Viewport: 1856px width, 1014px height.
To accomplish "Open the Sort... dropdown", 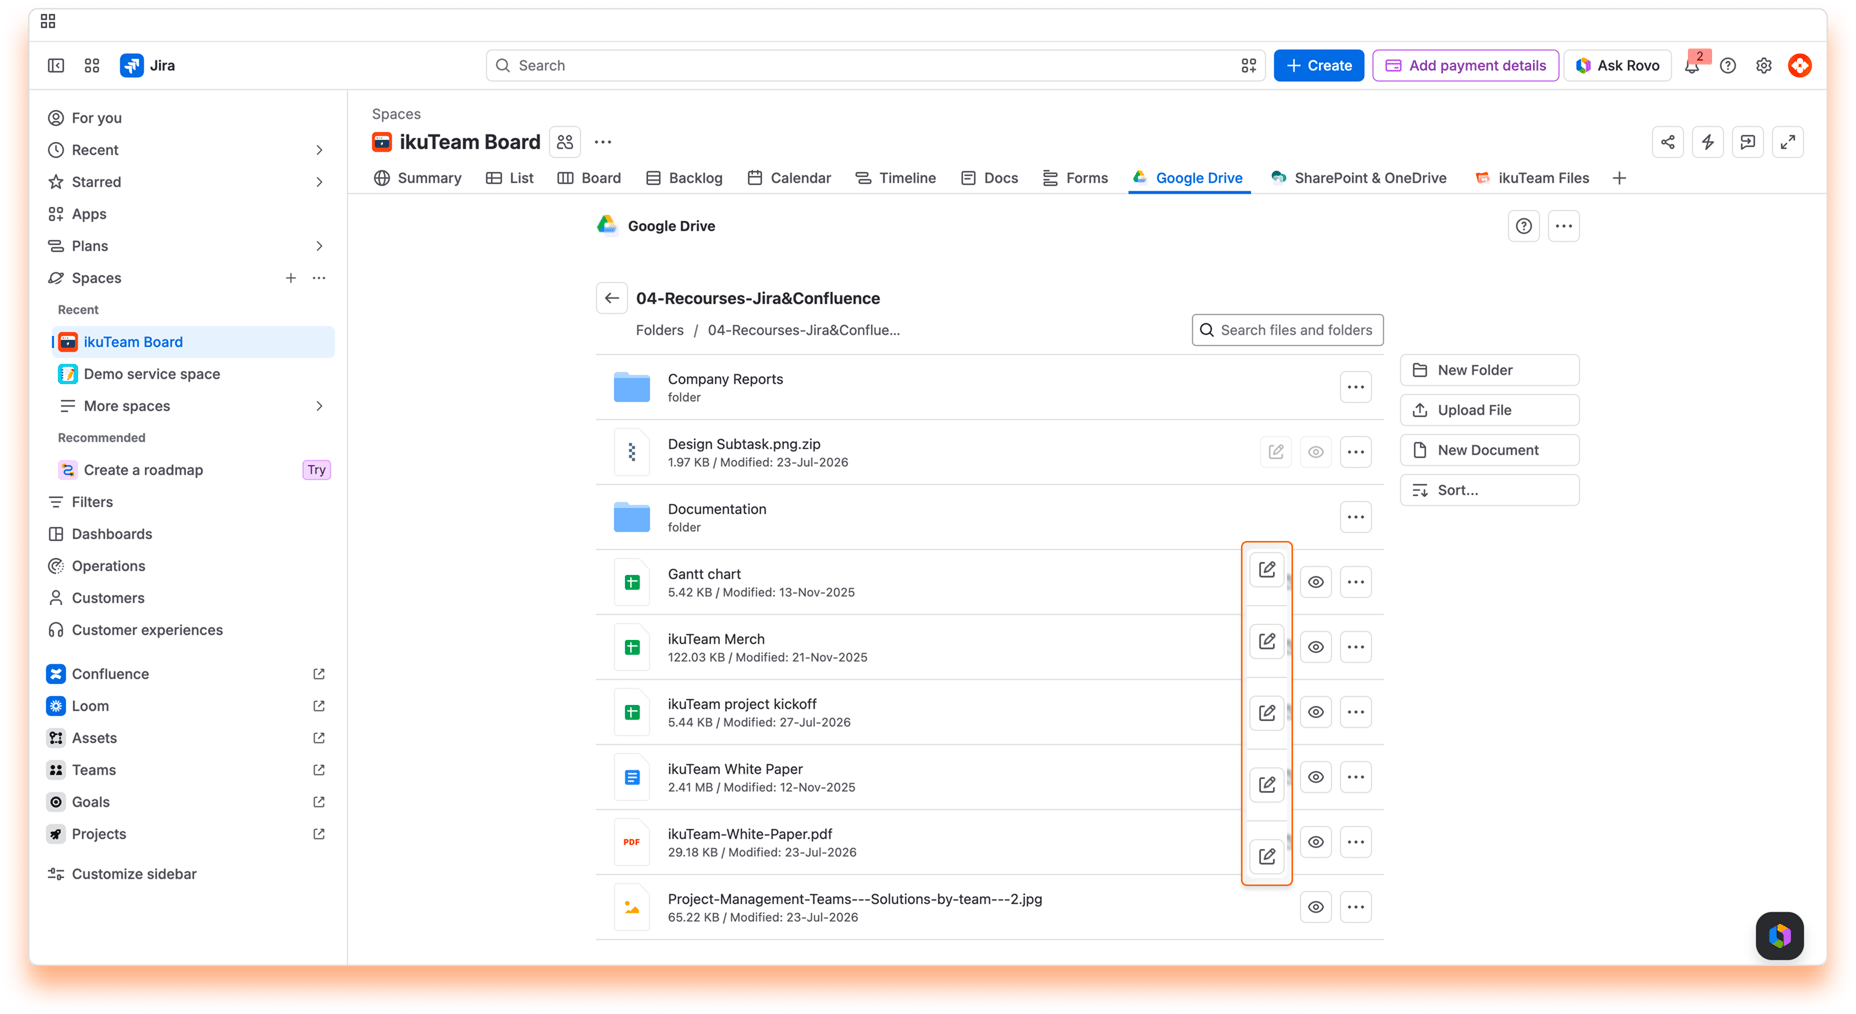I will point(1489,490).
